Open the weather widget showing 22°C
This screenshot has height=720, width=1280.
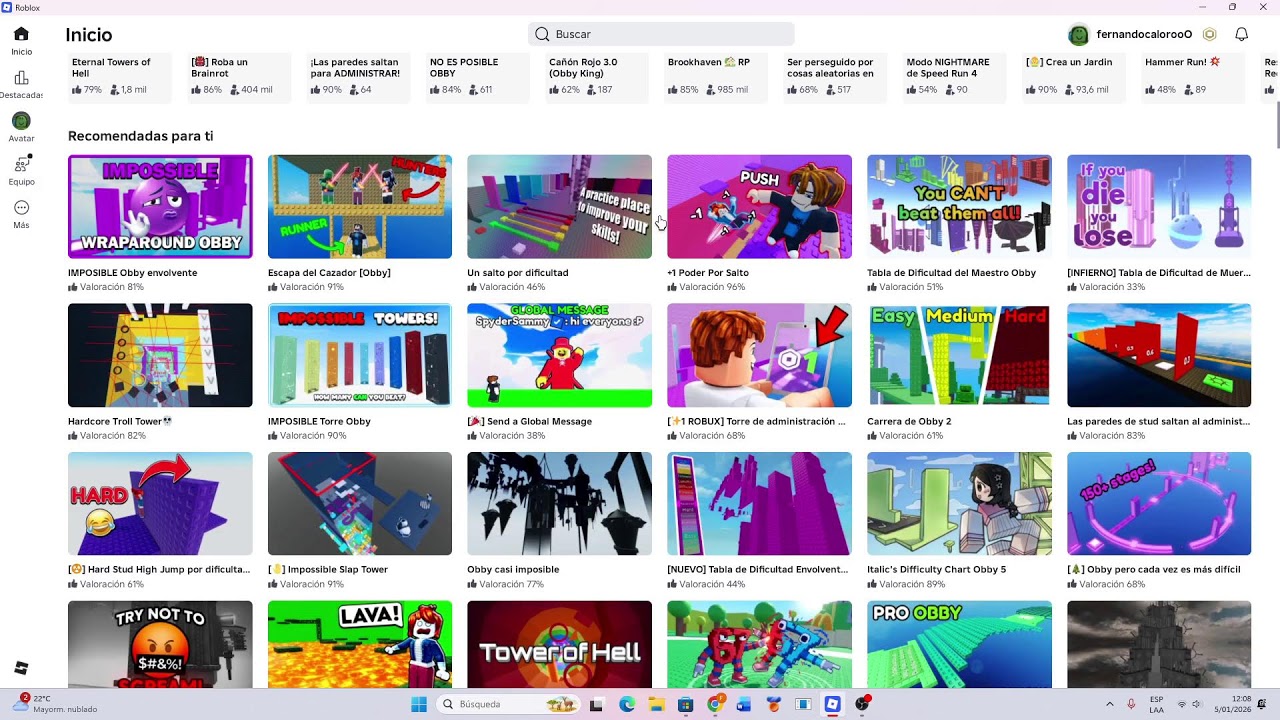tap(55, 703)
